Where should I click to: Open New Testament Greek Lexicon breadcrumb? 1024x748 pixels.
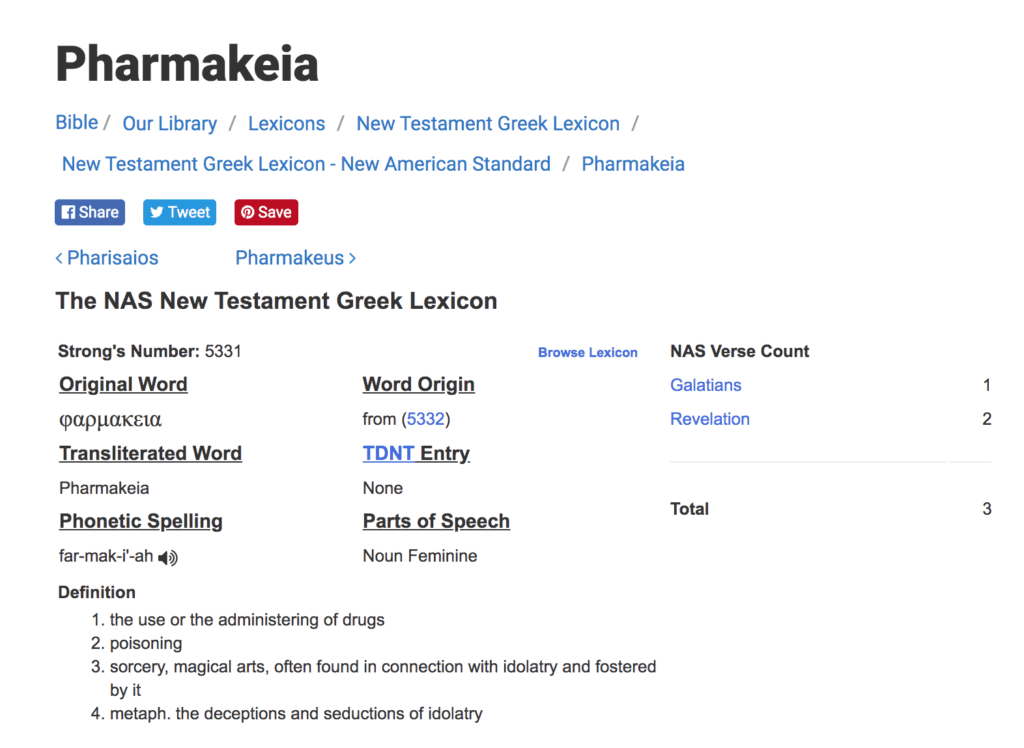tap(488, 124)
